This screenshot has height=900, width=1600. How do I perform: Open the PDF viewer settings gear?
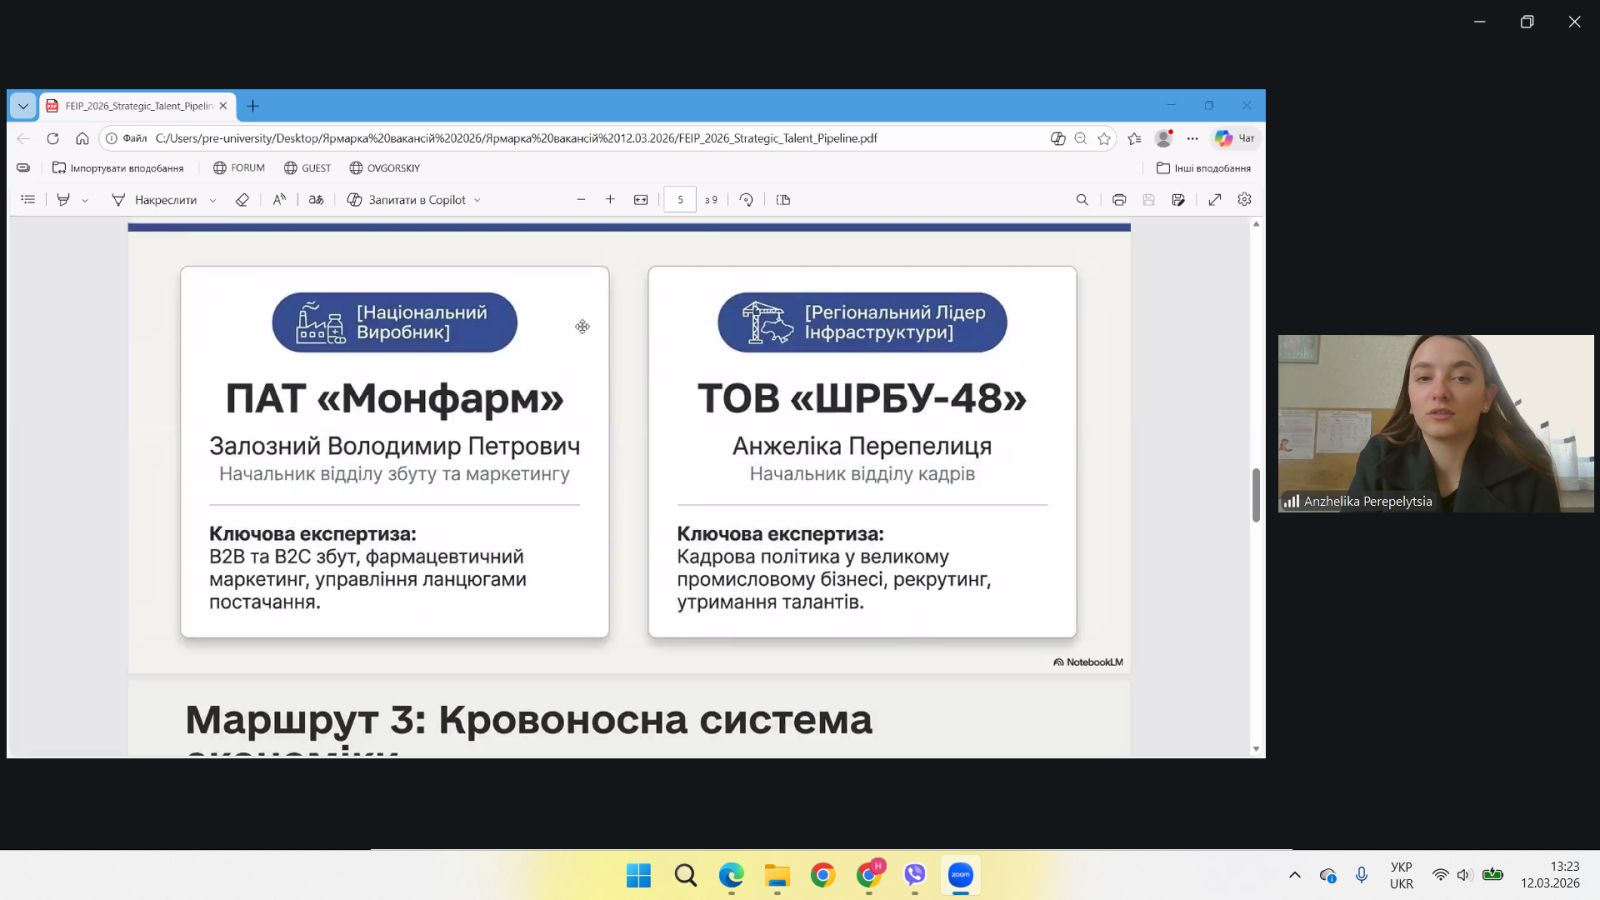[1244, 200]
